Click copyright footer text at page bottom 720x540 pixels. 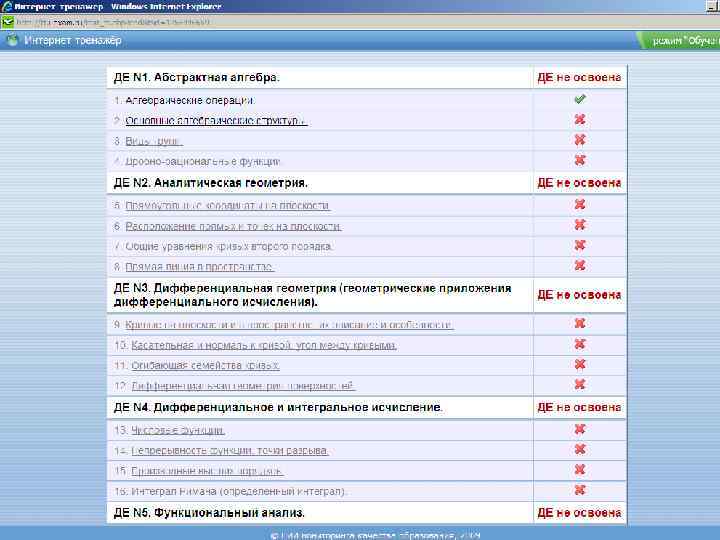pos(375,535)
